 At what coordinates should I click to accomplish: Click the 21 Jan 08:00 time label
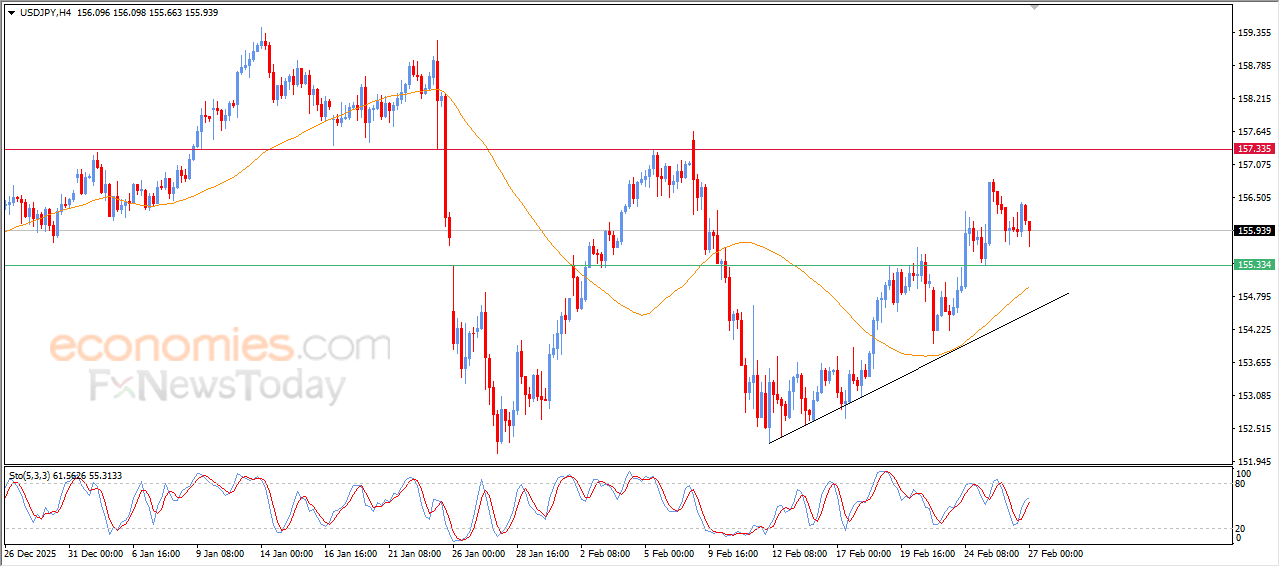coord(414,553)
